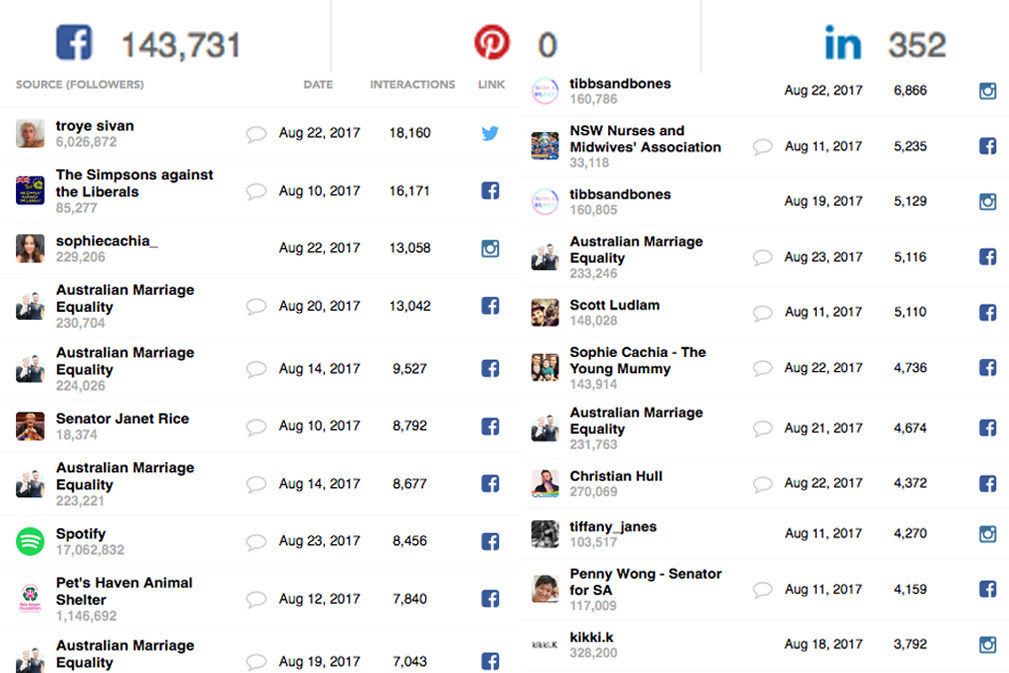Viewport: 1009px width, 673px height.
Task: Click comment bubble in the Scott Ludlam row
Action: coord(763,313)
